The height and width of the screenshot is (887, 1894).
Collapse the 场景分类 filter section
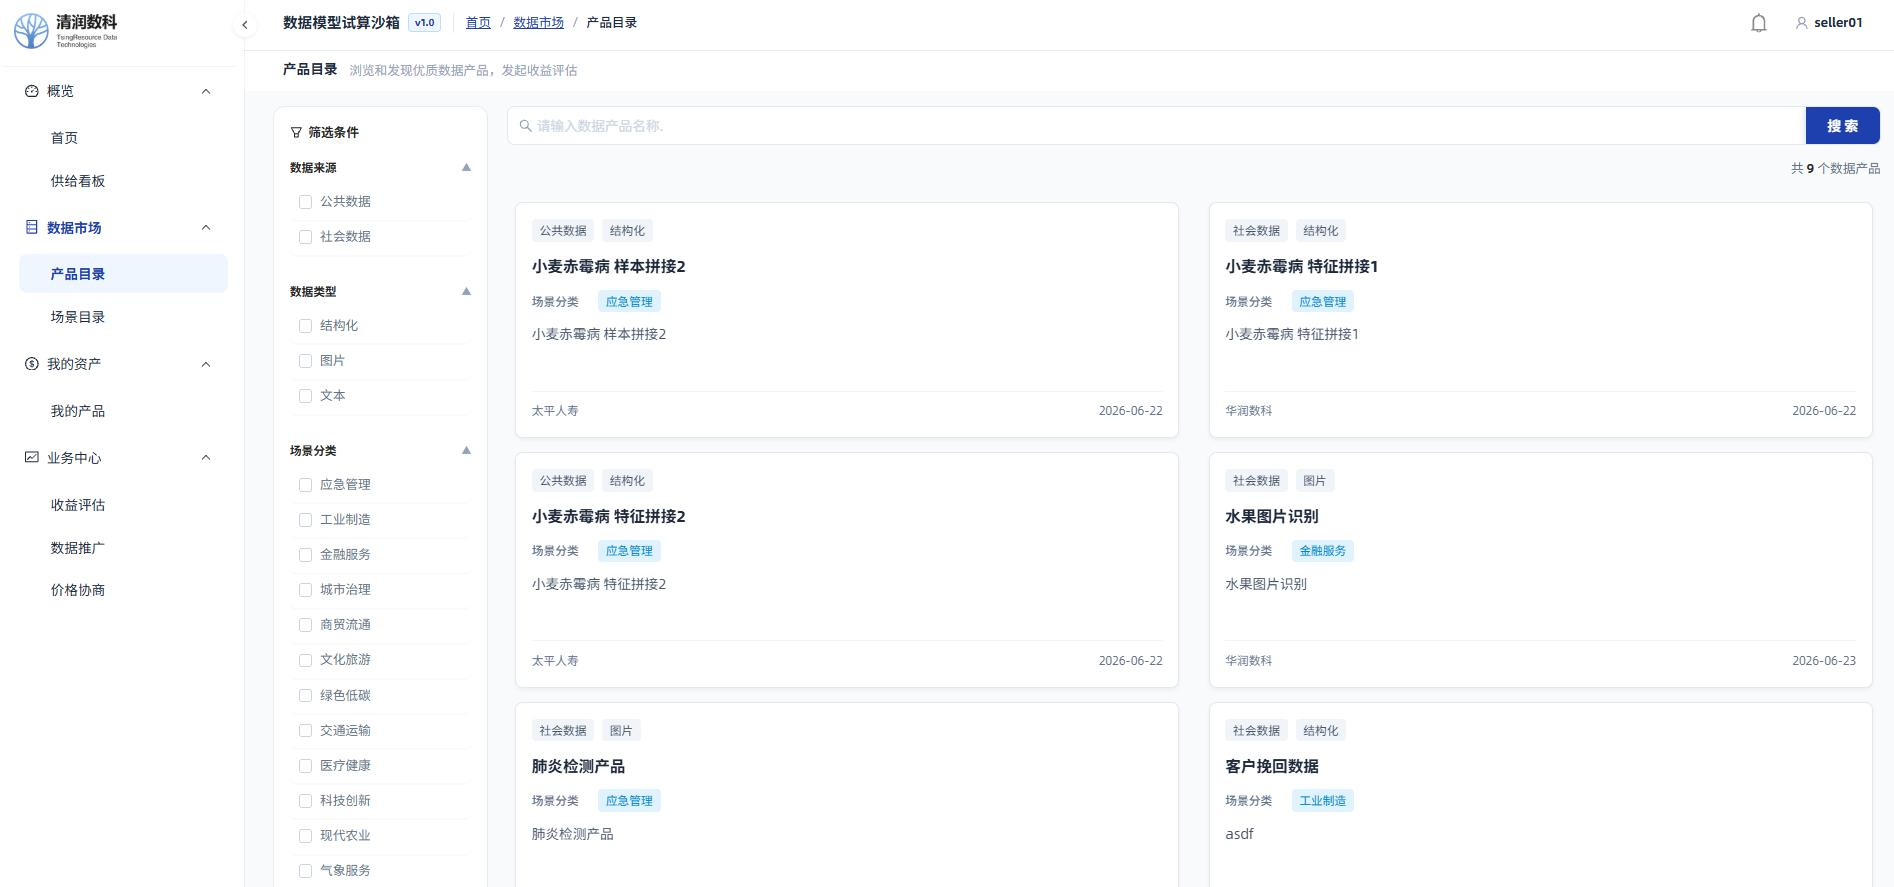(466, 450)
